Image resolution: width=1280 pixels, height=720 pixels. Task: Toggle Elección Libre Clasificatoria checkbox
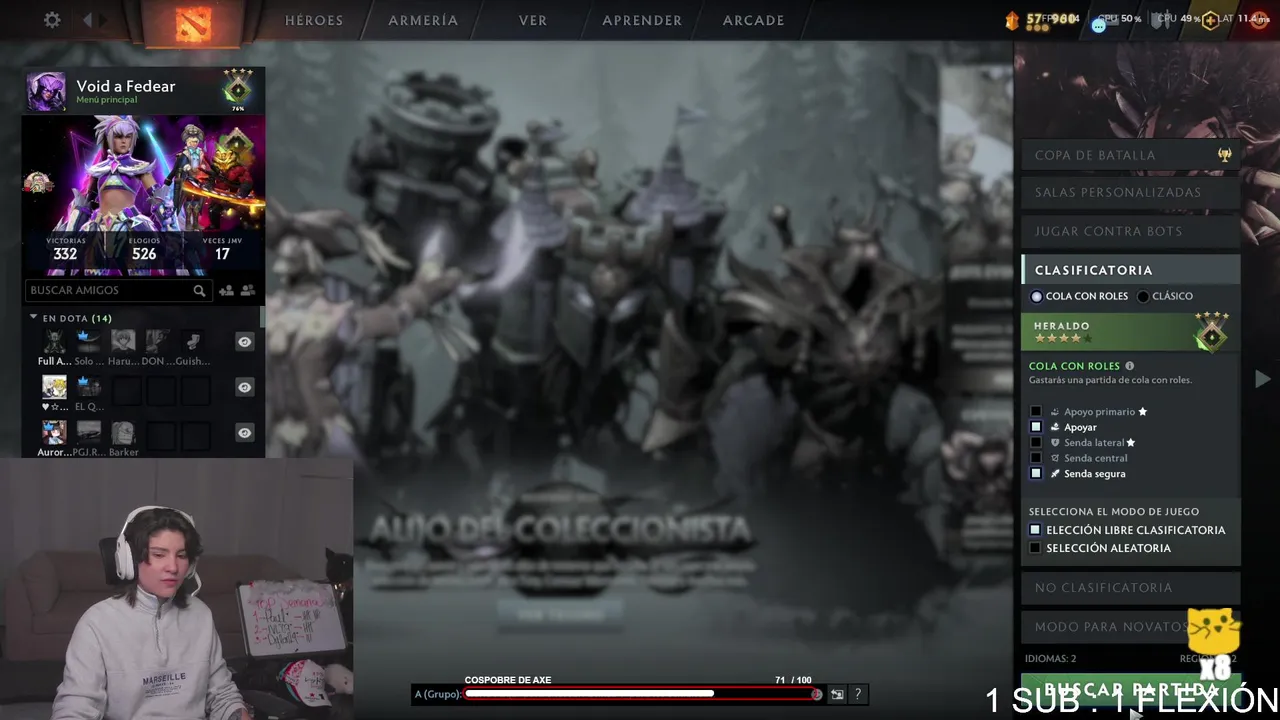(1036, 530)
